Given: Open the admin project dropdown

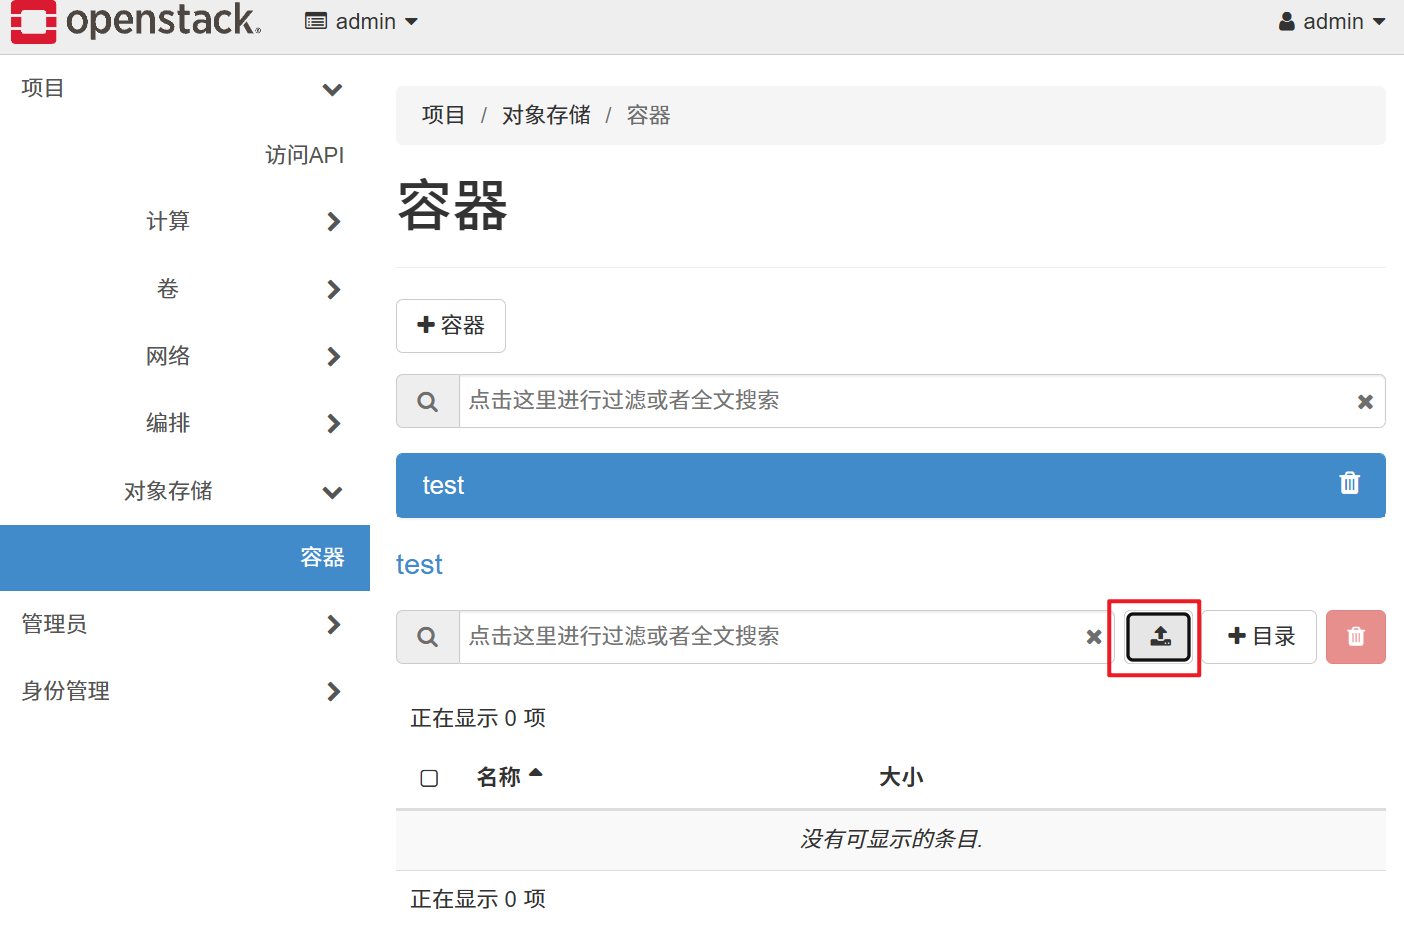Looking at the screenshot, I should (x=361, y=21).
